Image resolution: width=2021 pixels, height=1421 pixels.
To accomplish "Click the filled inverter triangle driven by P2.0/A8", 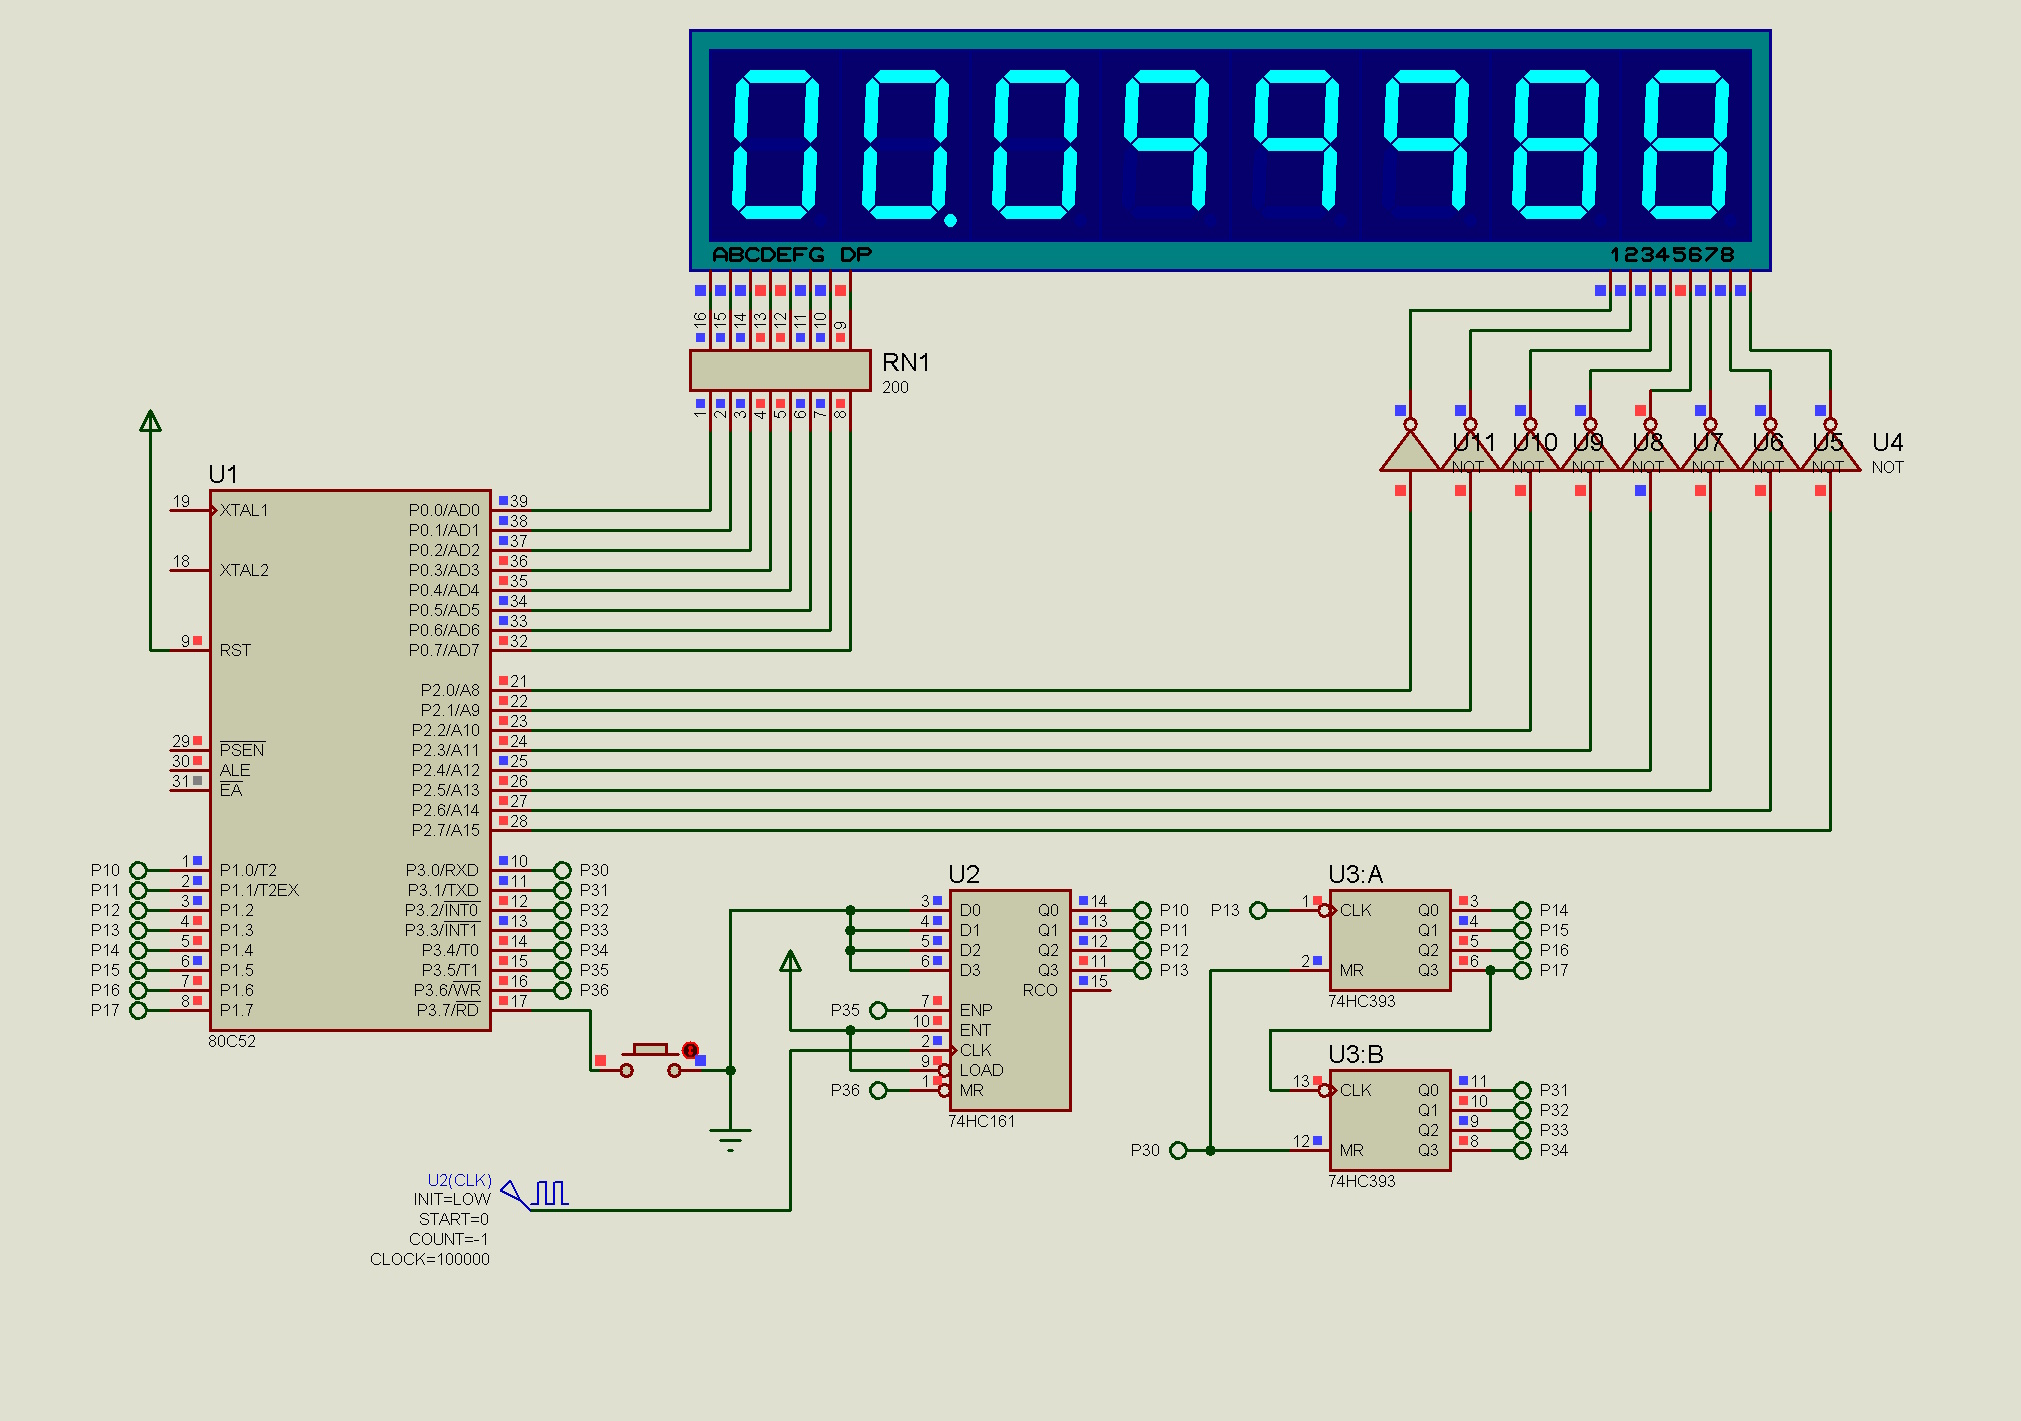I will coord(1410,452).
